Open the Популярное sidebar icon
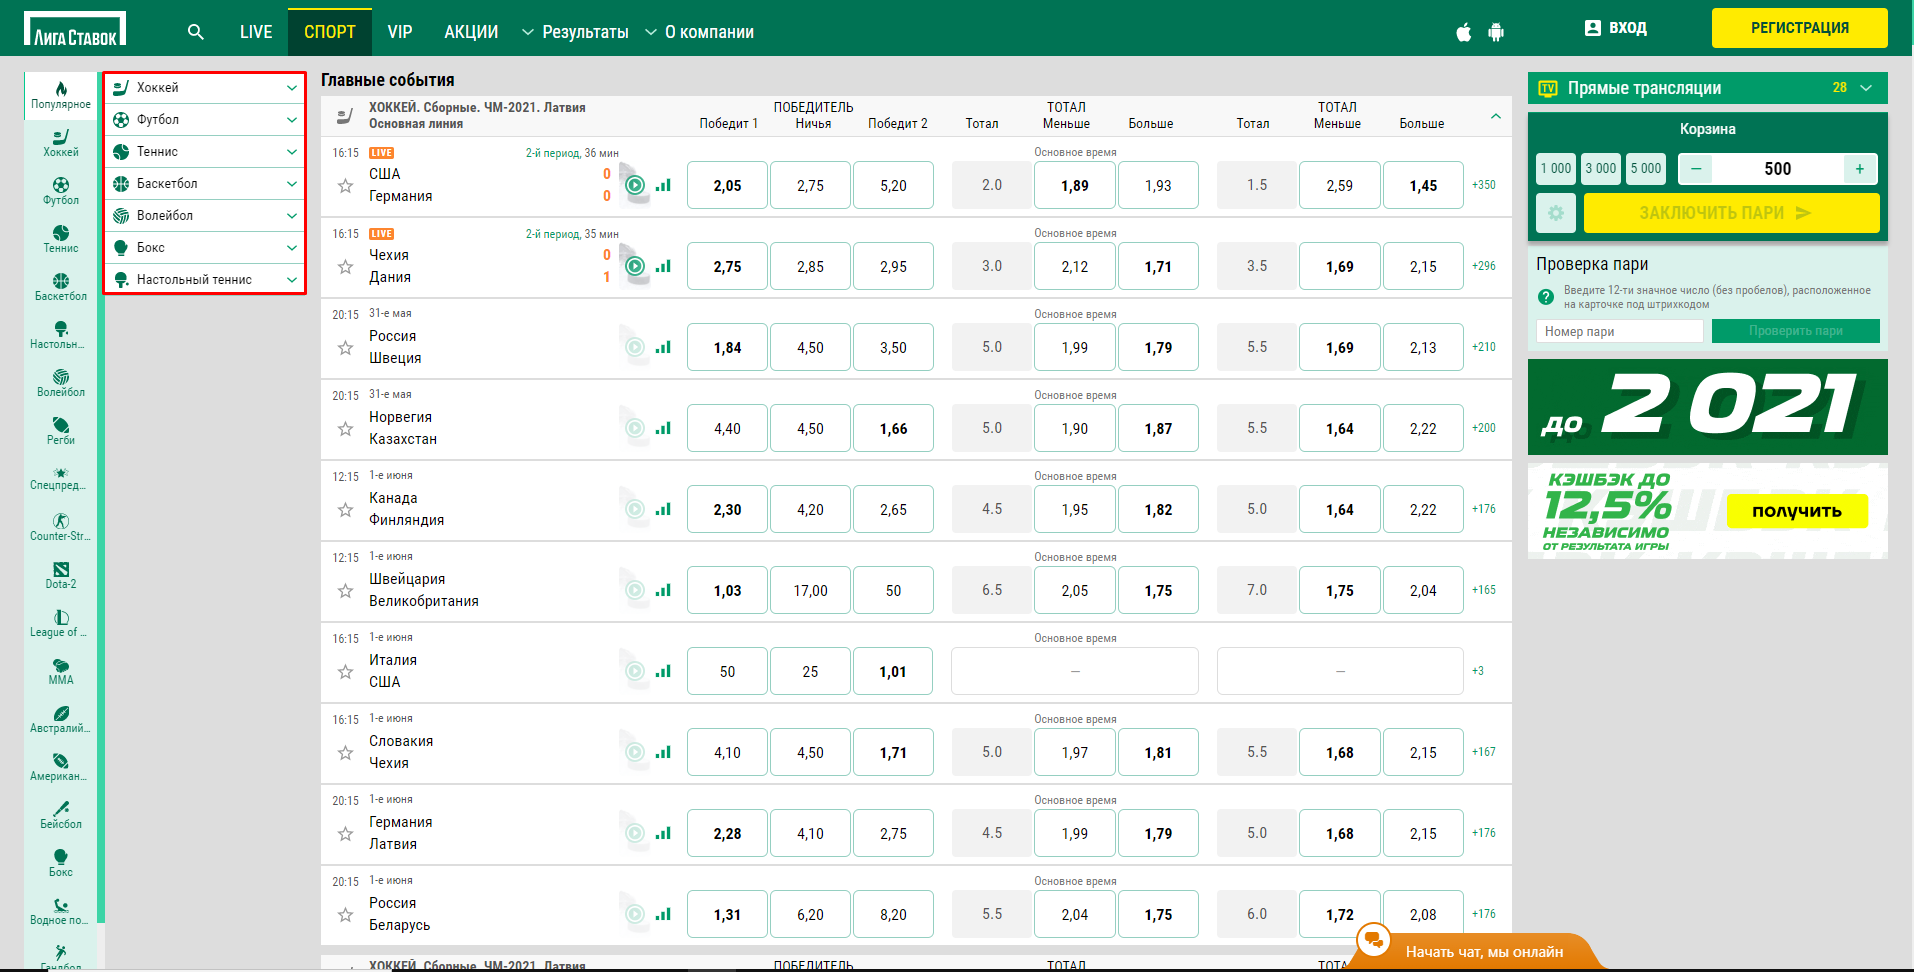This screenshot has height=972, width=1914. coord(61,95)
